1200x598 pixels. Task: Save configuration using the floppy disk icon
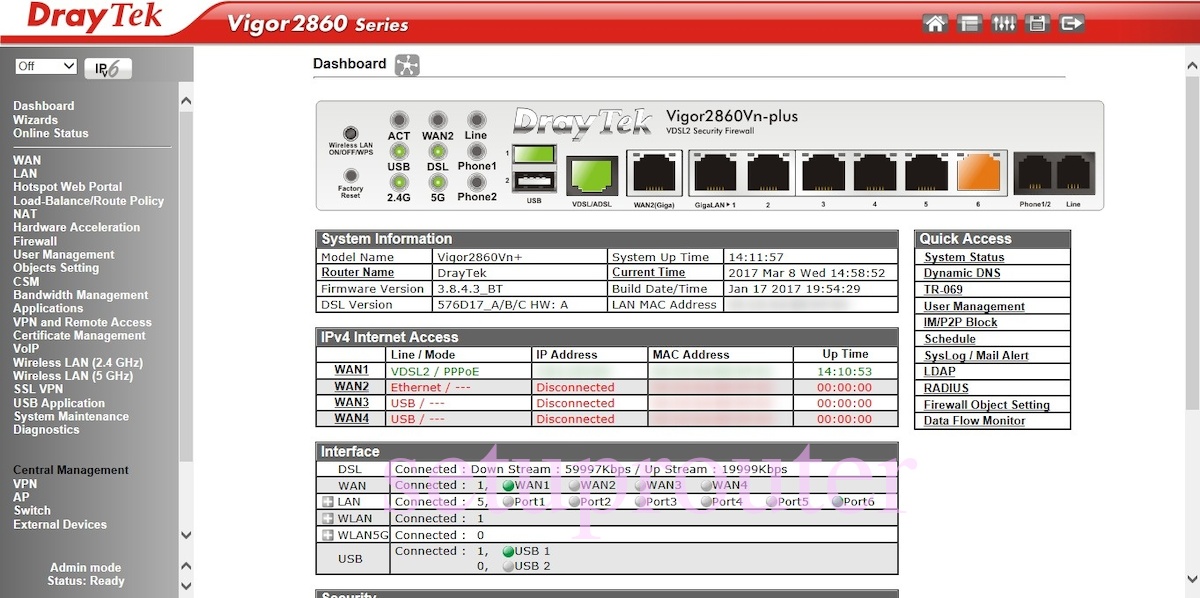[x=1037, y=21]
